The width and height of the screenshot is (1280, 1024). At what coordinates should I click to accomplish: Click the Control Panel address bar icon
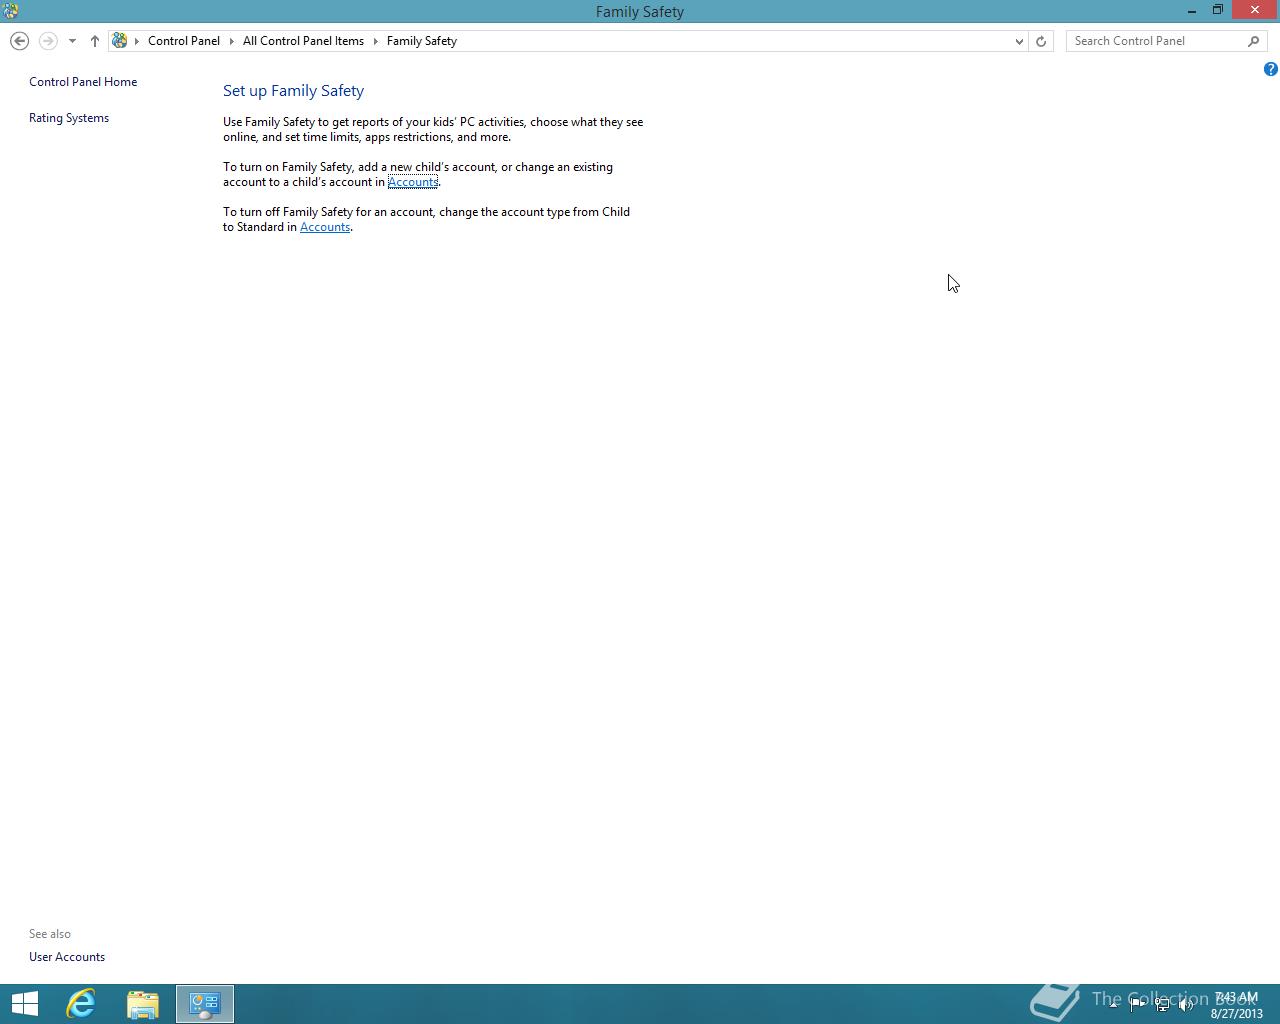point(120,41)
